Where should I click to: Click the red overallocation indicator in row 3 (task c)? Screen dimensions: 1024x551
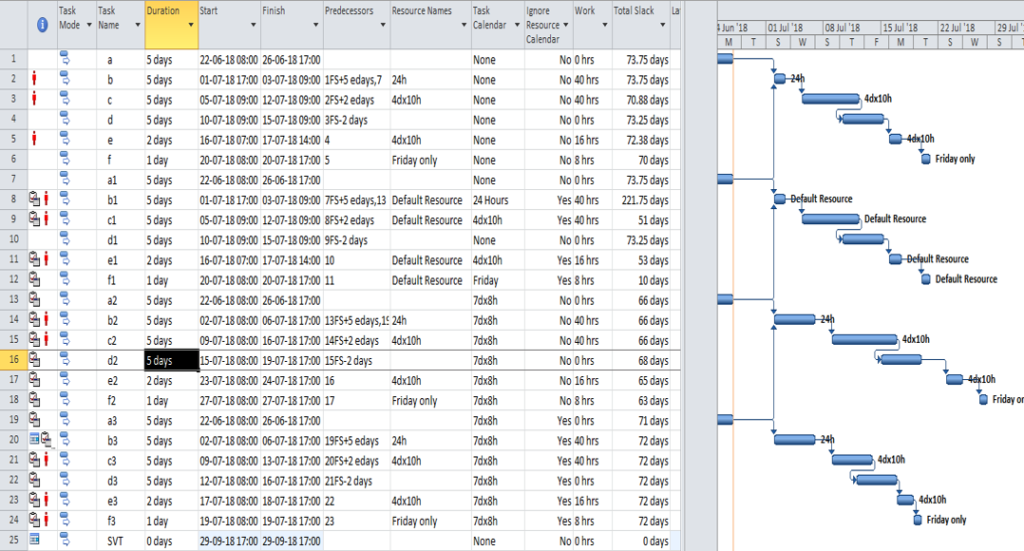[35, 99]
